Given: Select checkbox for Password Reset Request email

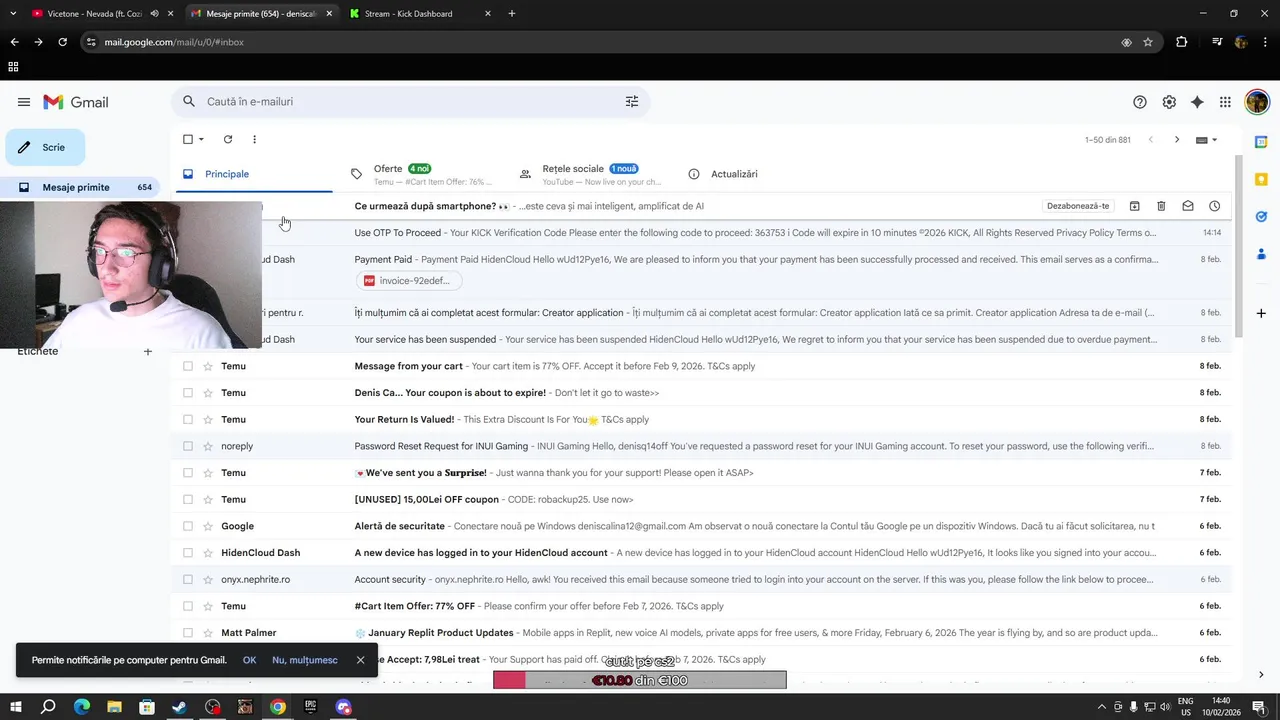Looking at the screenshot, I should pyautogui.click(x=188, y=446).
